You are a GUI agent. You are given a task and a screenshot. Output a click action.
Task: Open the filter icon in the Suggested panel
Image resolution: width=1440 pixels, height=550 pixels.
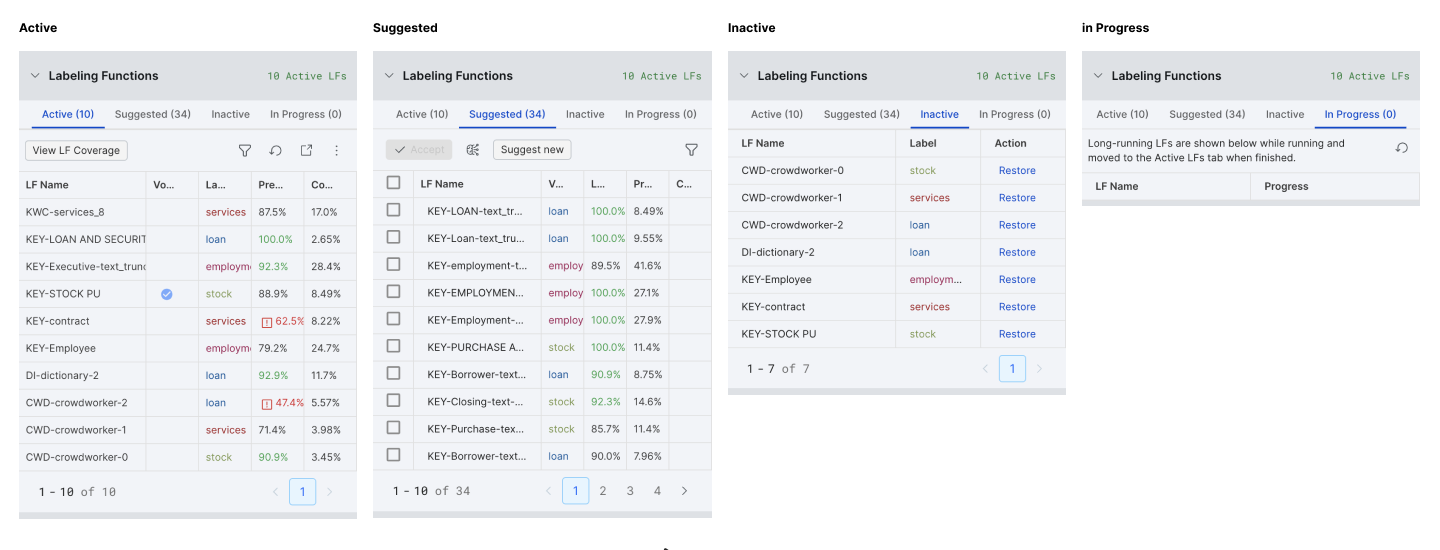click(x=691, y=150)
